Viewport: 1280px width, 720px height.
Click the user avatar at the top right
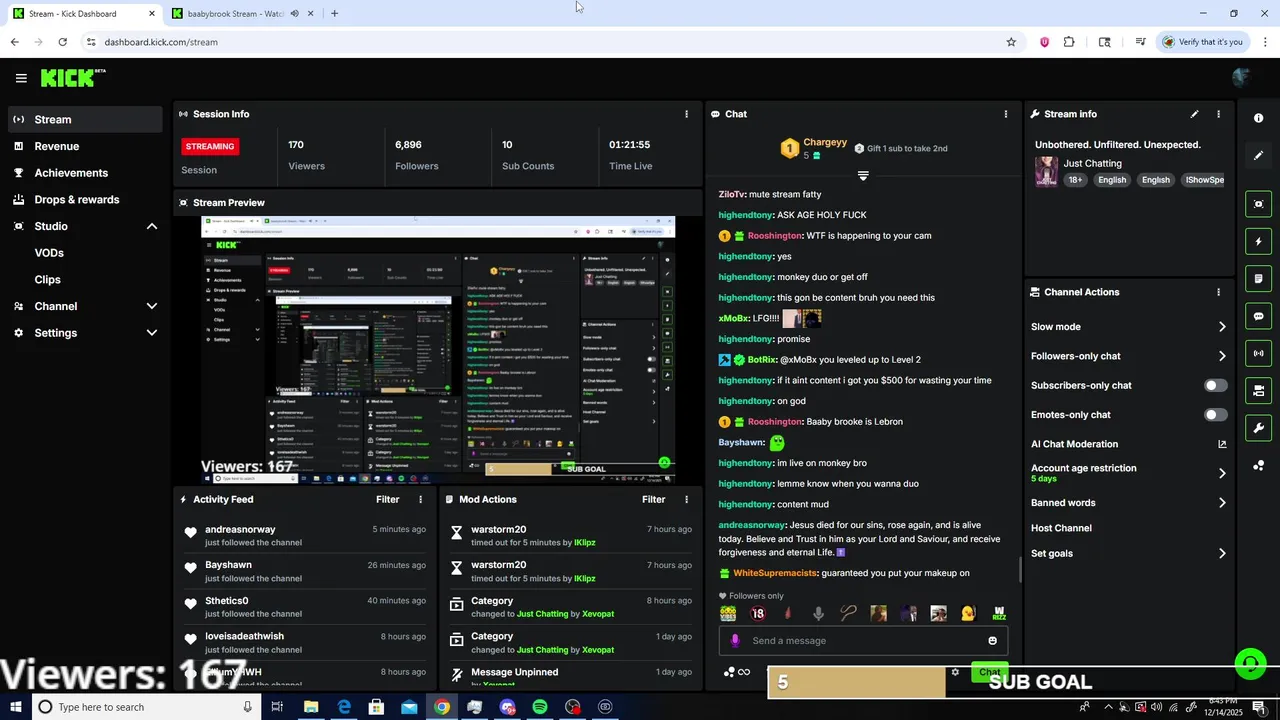1242,78
